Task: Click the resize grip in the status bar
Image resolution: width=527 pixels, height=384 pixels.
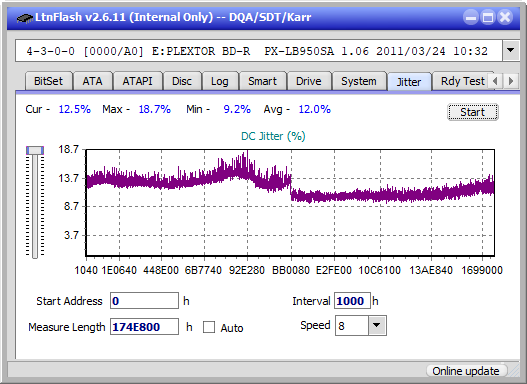Action: [513, 371]
